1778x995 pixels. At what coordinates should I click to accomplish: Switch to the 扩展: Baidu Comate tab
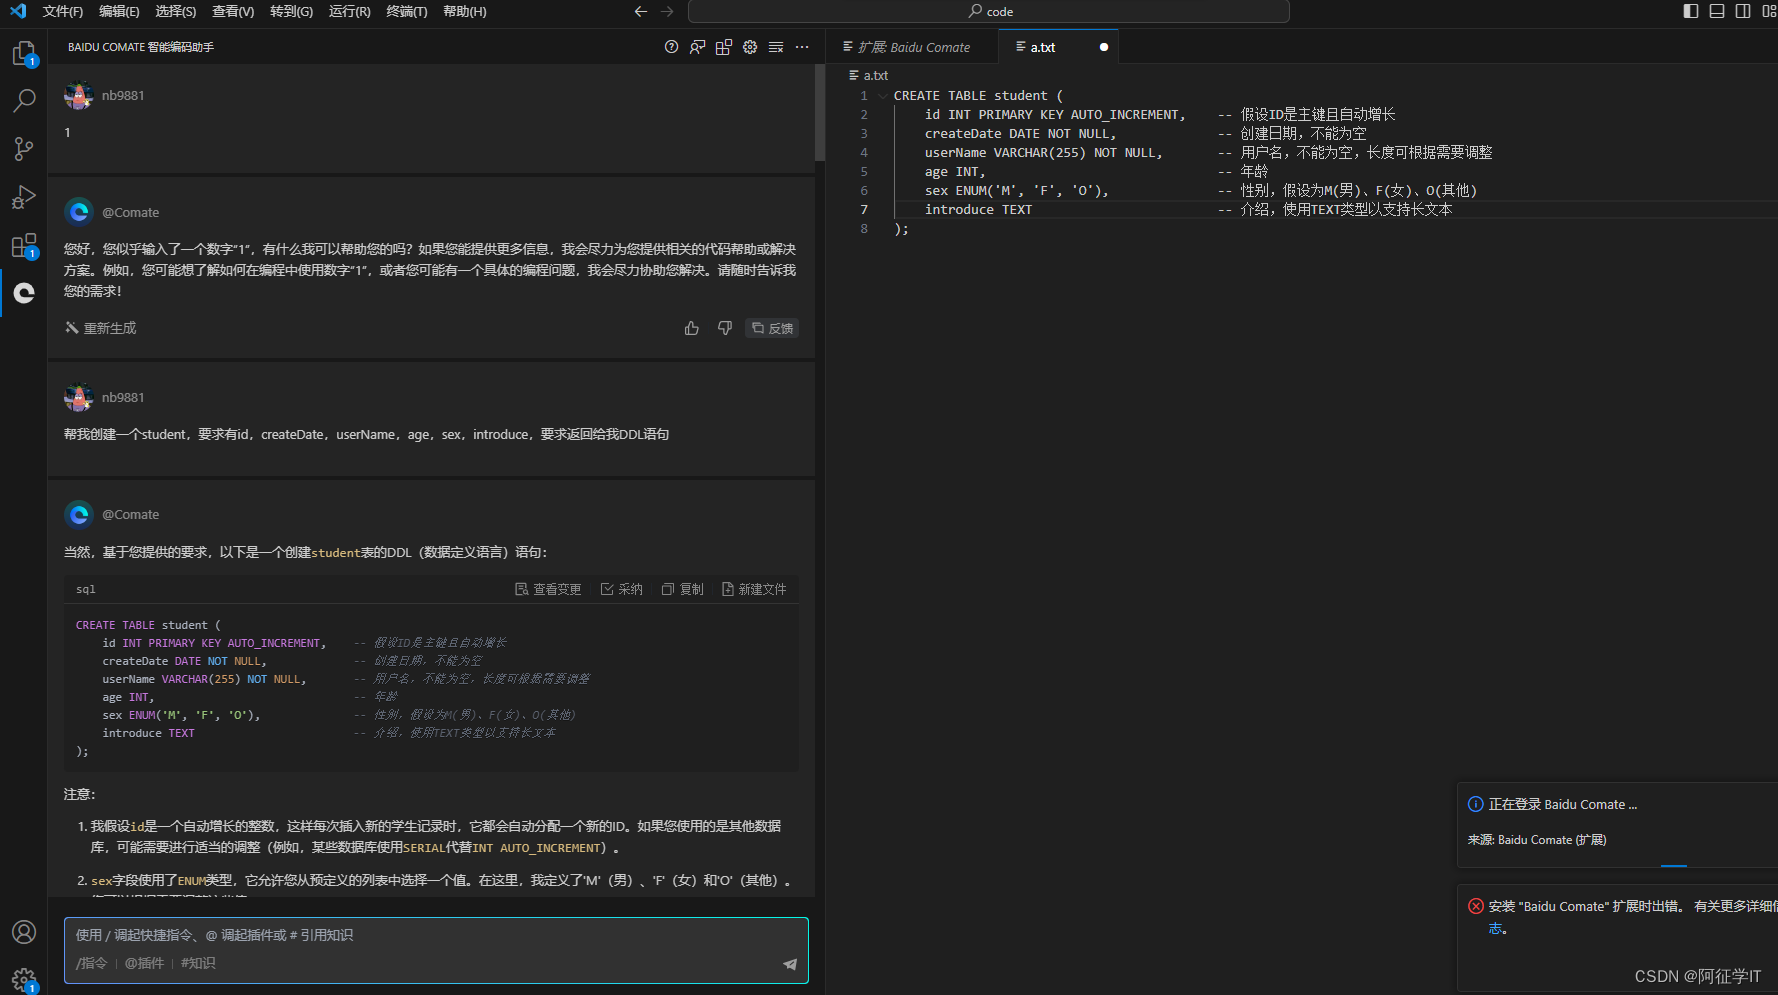click(912, 47)
